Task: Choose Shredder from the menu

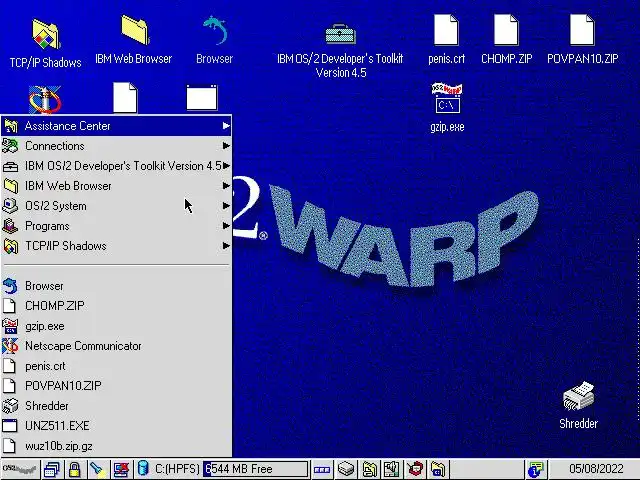Action: [116, 406]
